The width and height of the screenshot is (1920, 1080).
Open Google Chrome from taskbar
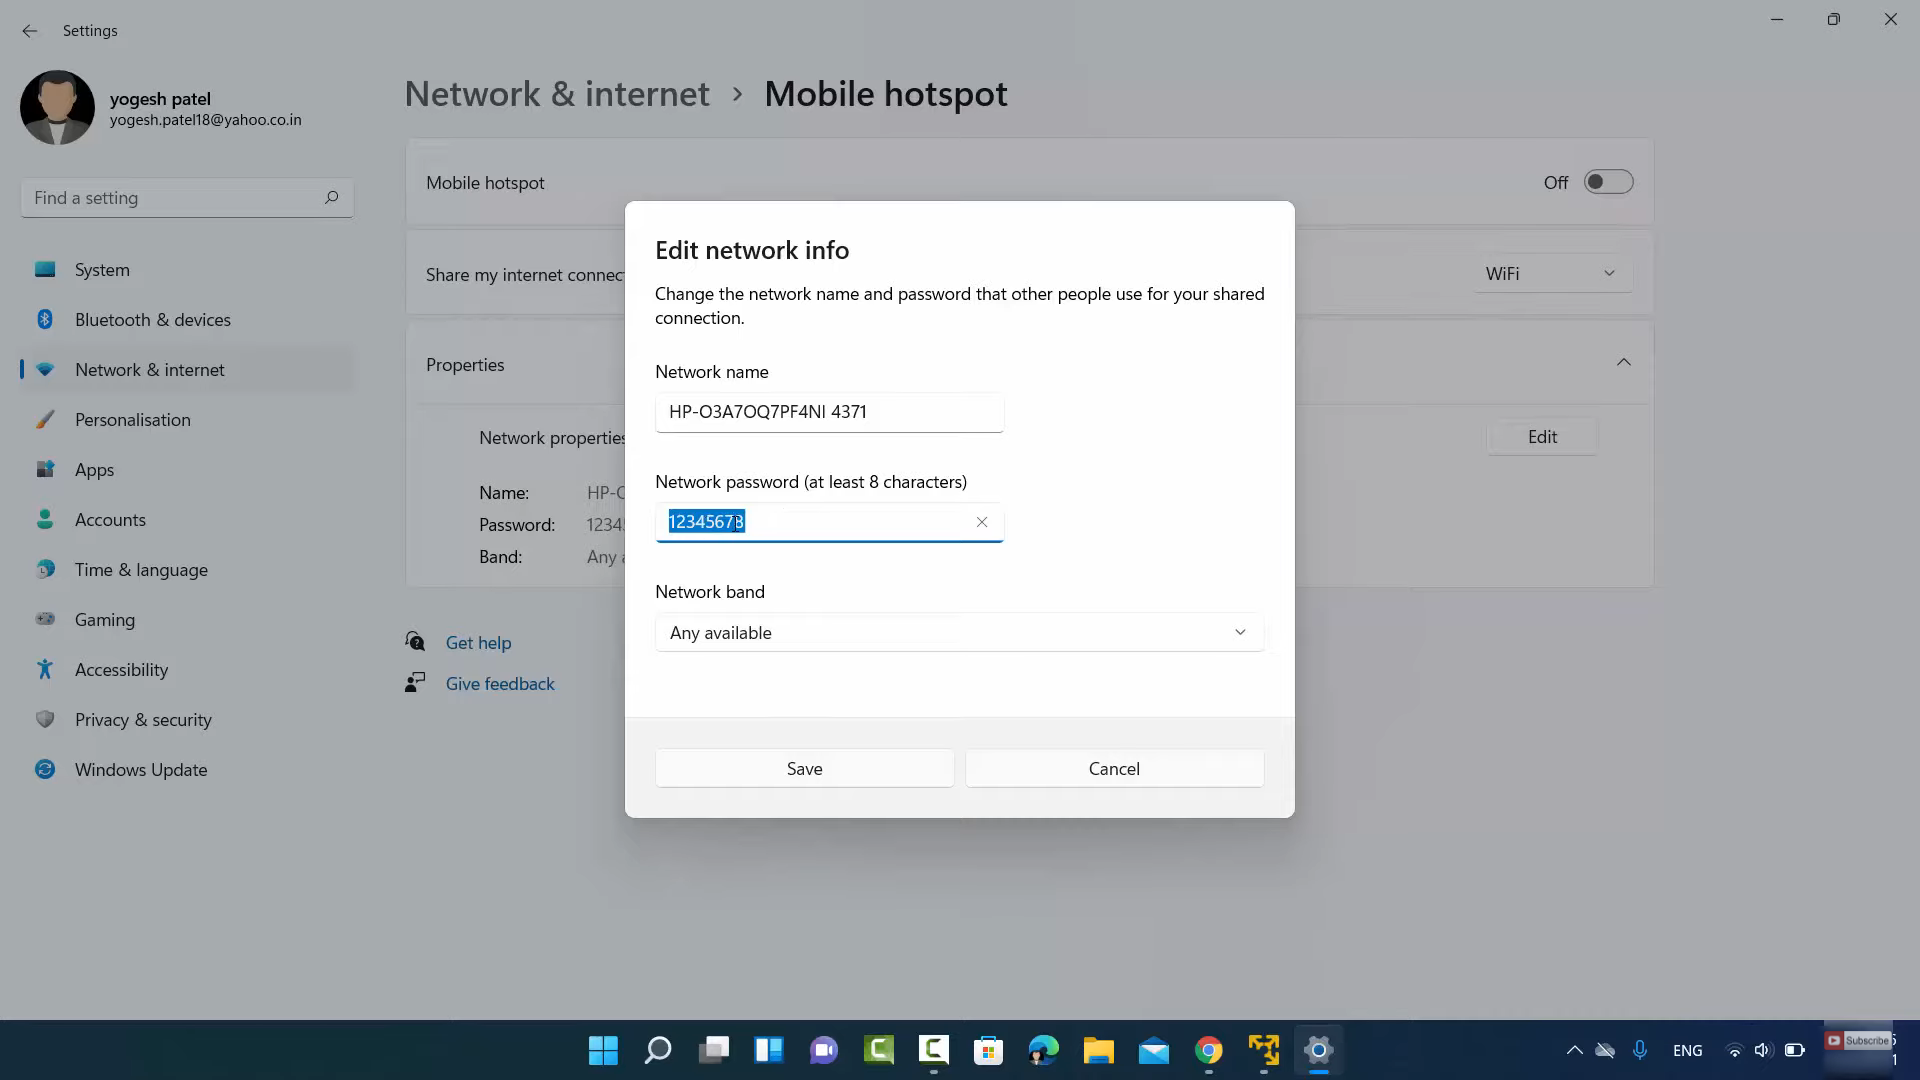pos(1208,1050)
